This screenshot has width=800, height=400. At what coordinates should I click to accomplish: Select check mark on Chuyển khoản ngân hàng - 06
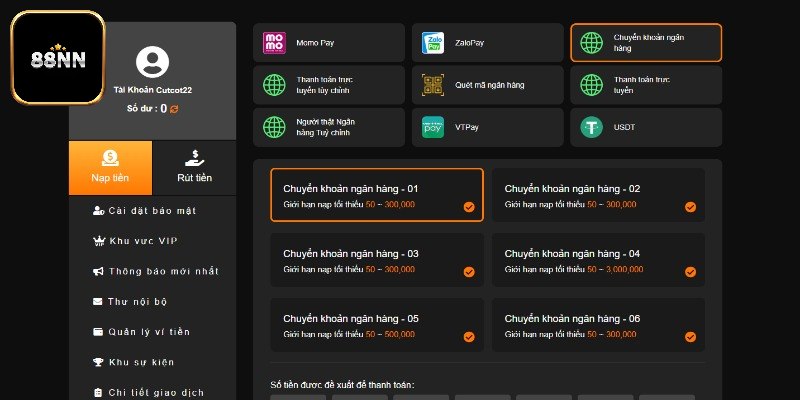(690, 337)
